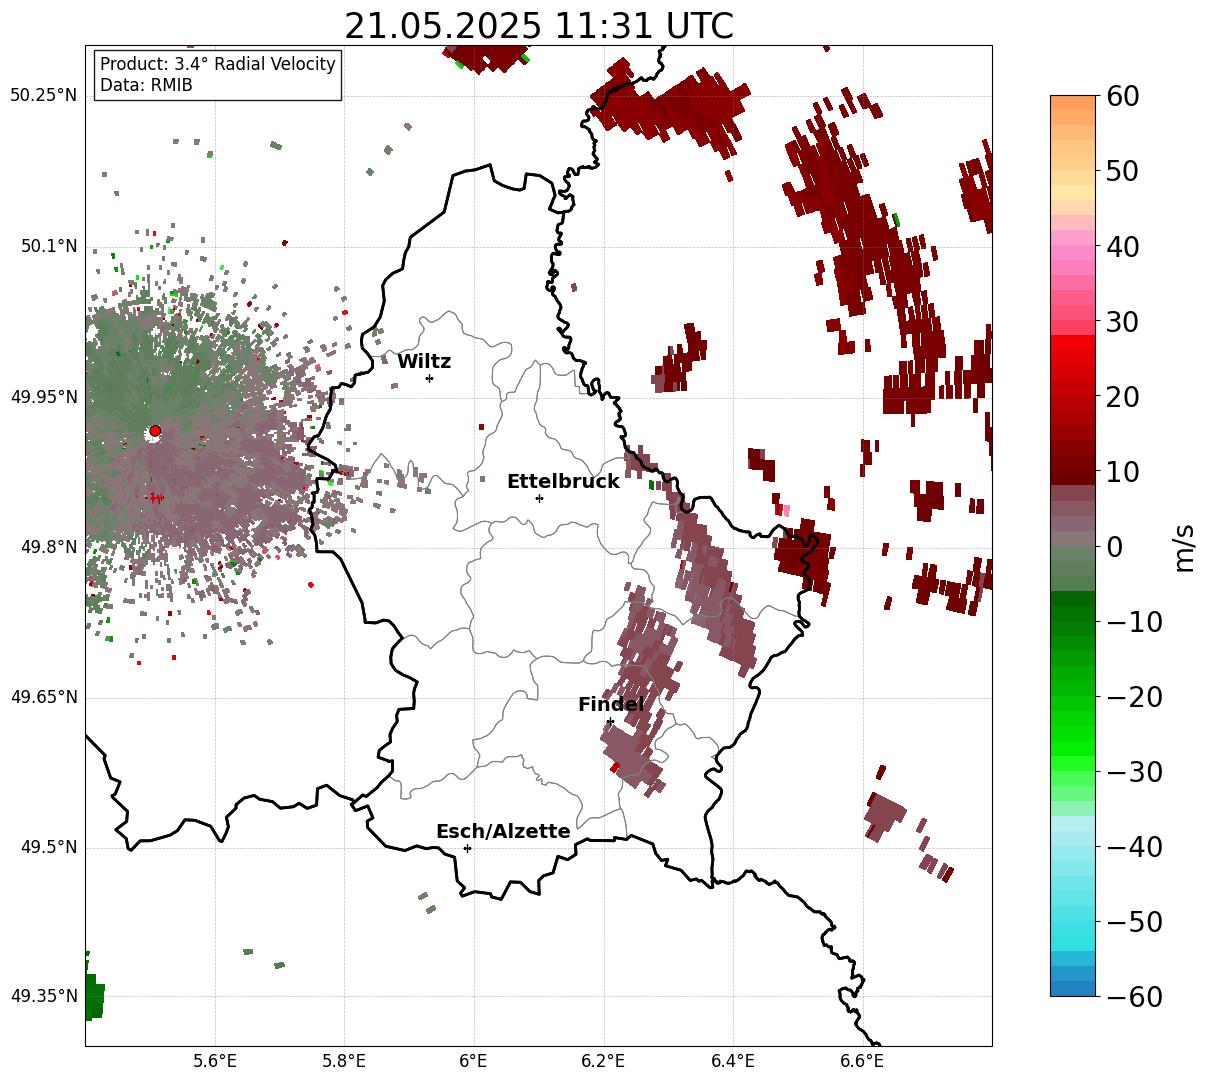Click the 50.1°N latitude label
The width and height of the screenshot is (1207, 1081).
pyautogui.click(x=48, y=246)
